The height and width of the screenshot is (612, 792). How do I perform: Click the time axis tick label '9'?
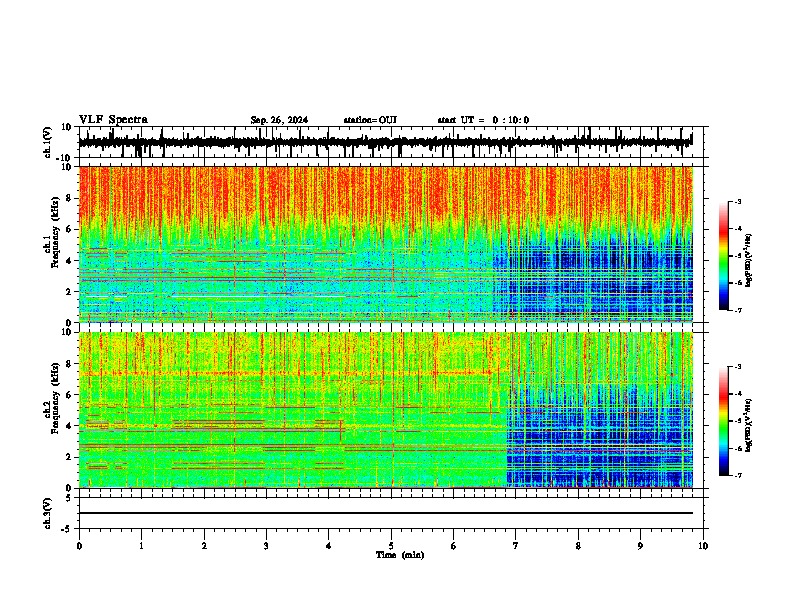pos(640,546)
